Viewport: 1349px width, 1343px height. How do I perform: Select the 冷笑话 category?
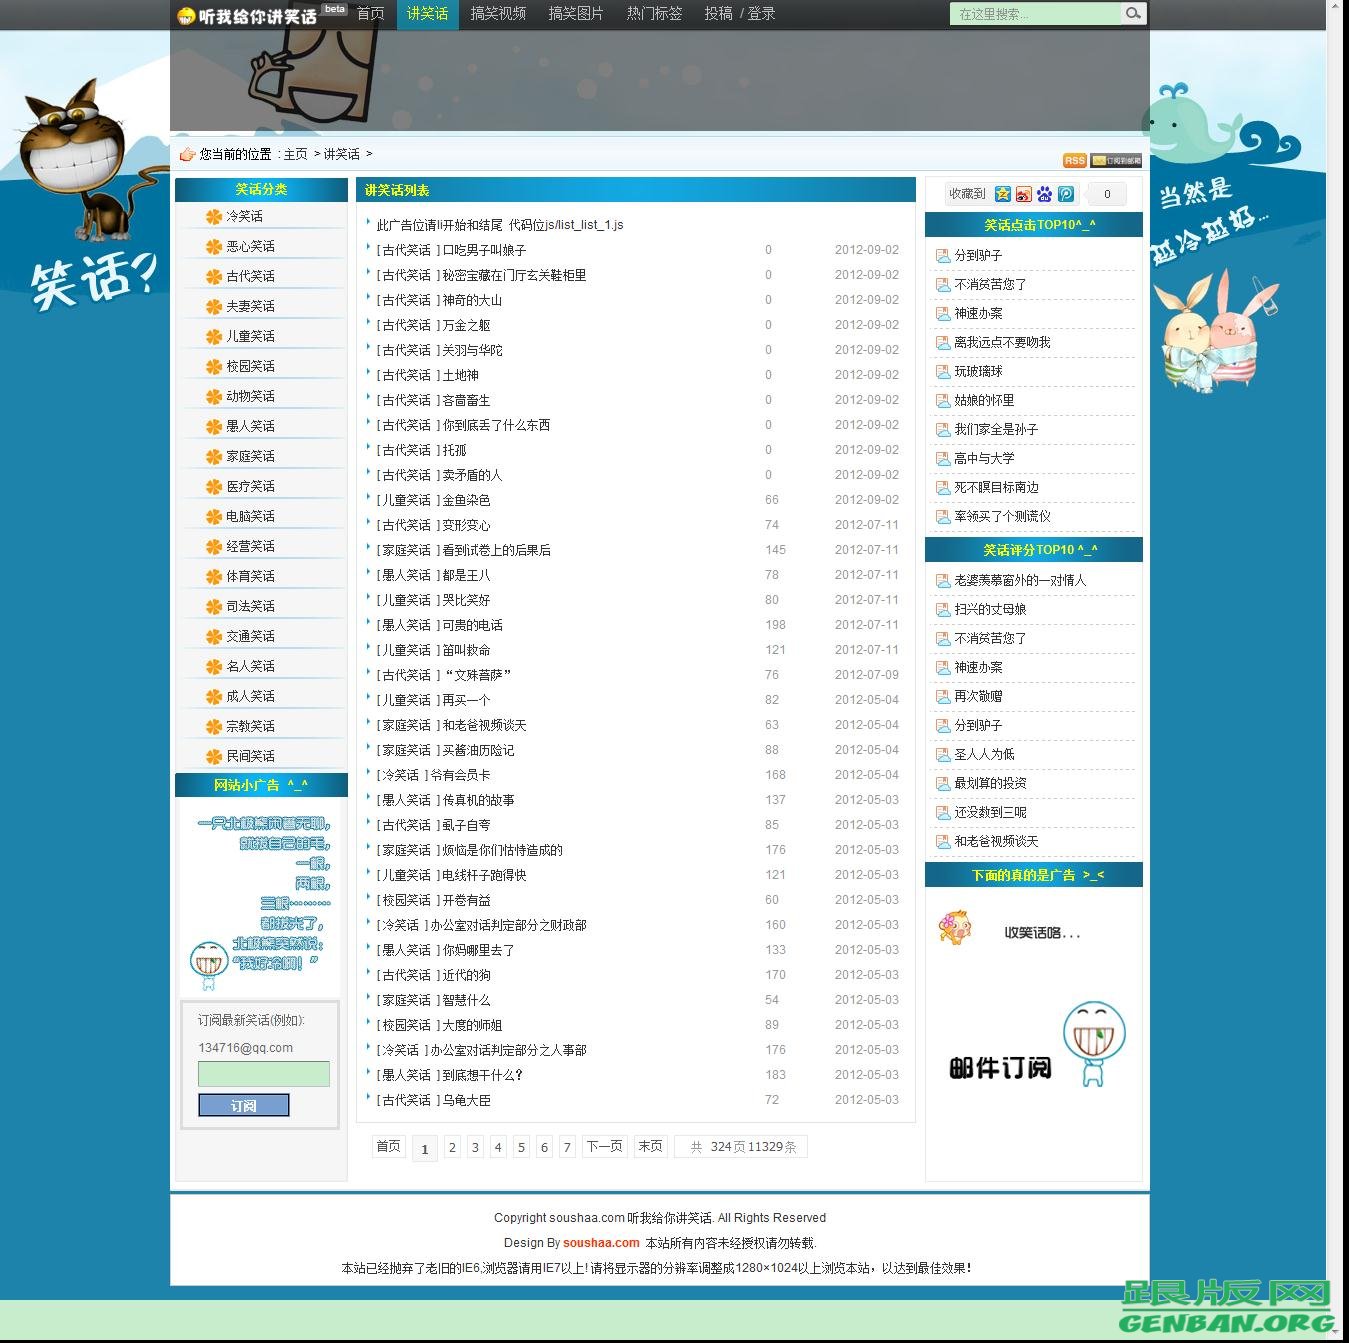click(244, 216)
